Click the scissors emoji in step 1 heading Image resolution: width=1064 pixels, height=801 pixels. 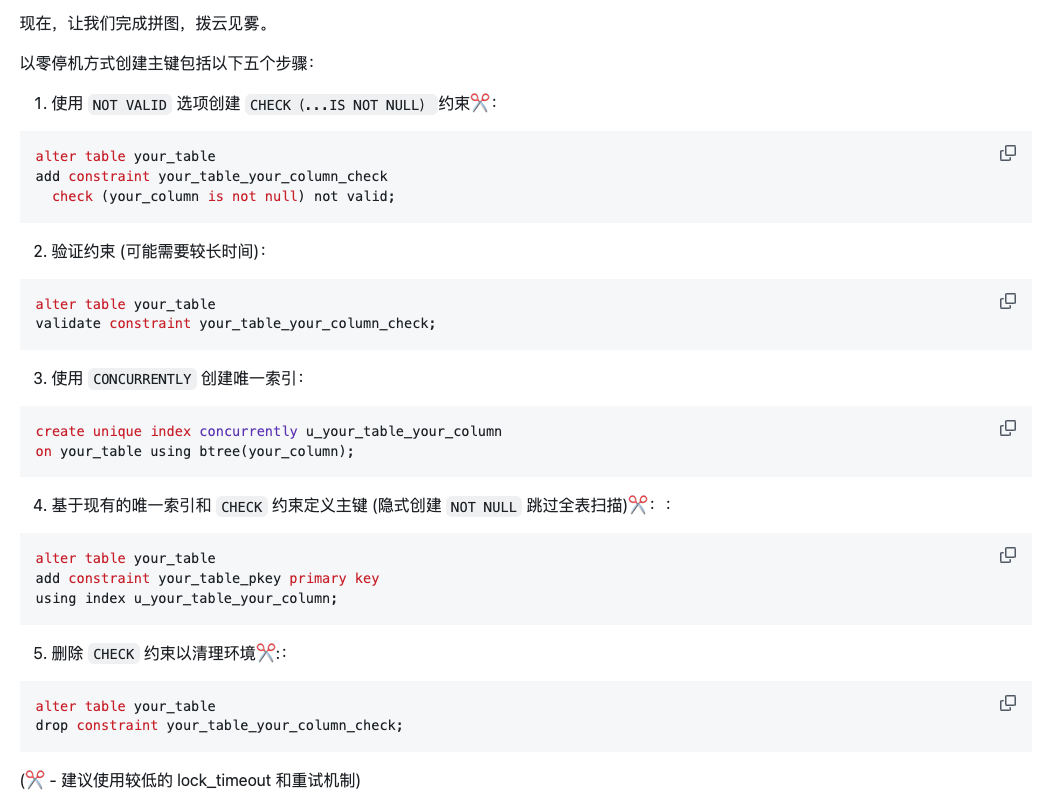pos(480,103)
